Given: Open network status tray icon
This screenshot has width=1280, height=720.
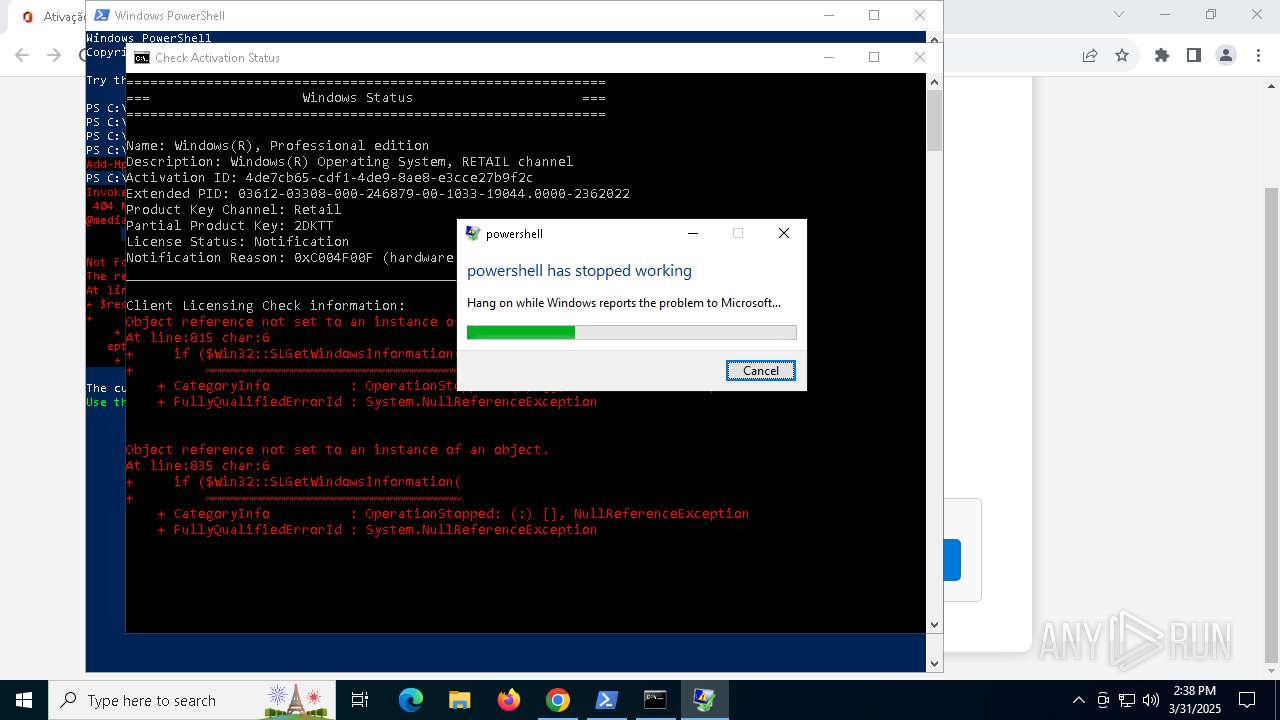Looking at the screenshot, I should pos(1127,700).
